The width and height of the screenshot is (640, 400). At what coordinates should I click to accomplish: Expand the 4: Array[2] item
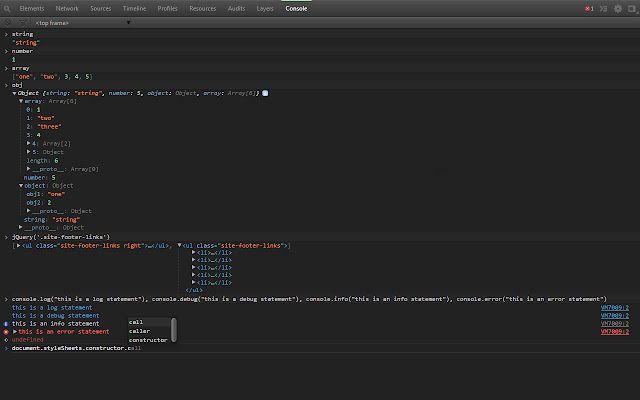point(28,143)
